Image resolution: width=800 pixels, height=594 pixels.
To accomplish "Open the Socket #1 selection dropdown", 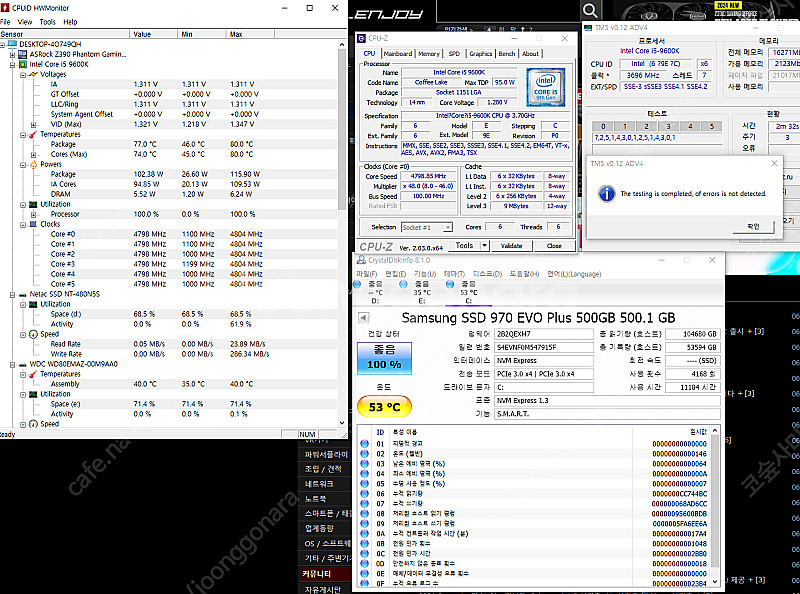I will (x=447, y=227).
